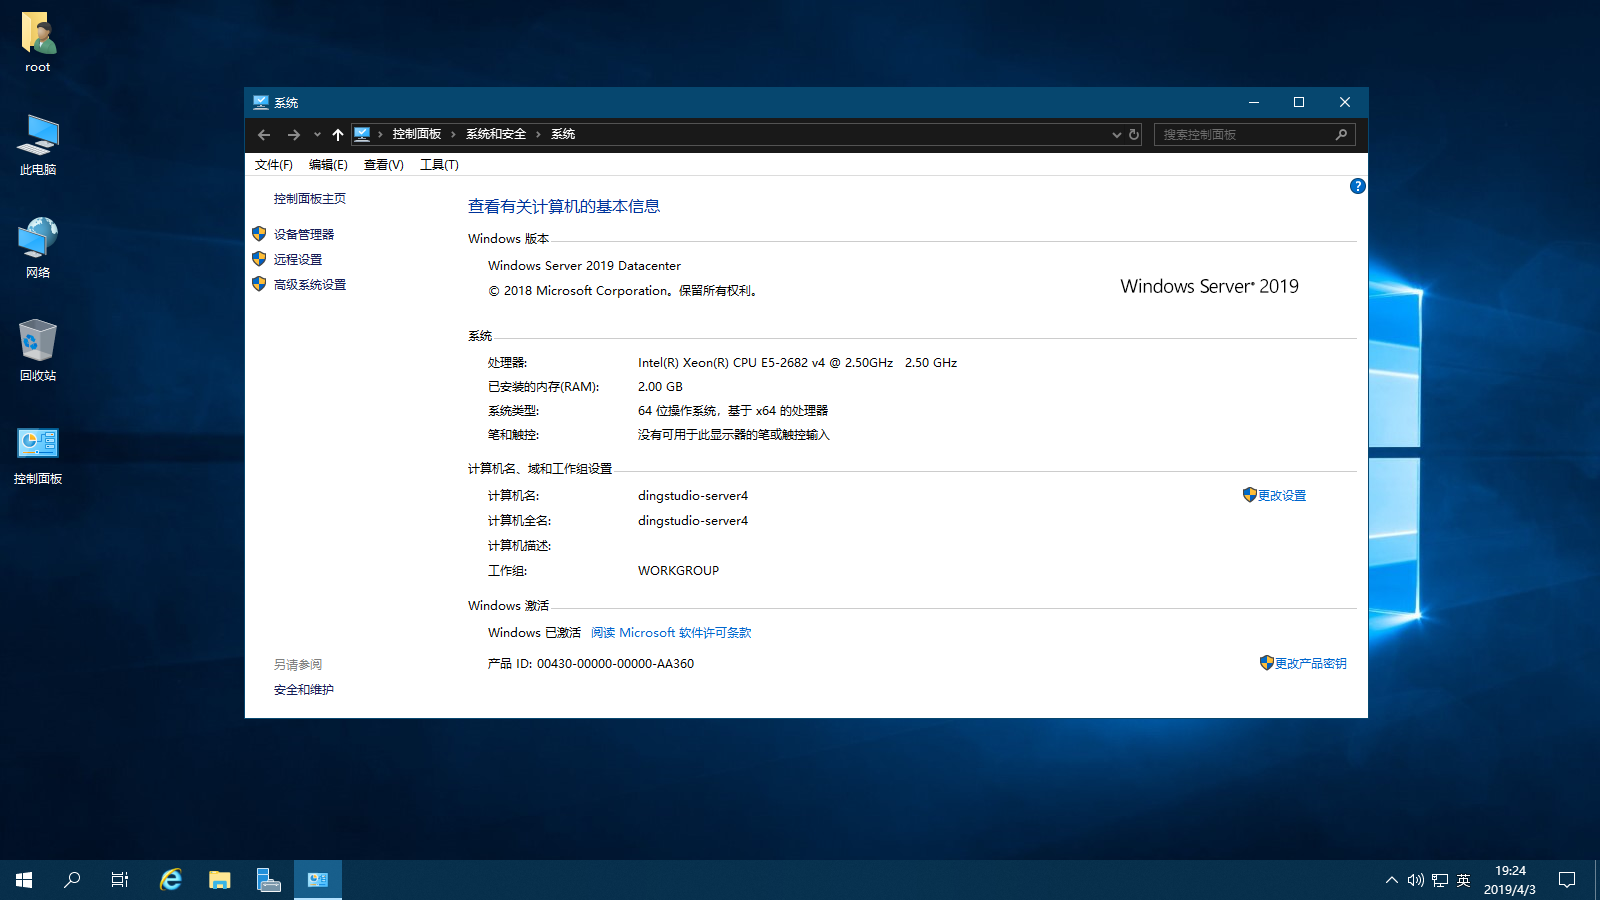
Task: Click the search magnifier in control panel search
Action: coord(1341,134)
